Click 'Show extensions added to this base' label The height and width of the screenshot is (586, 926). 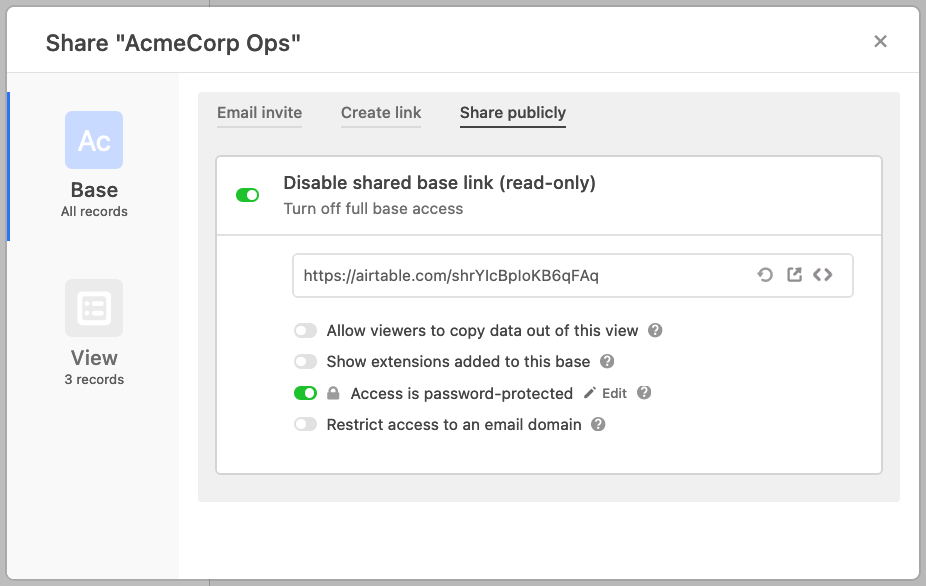pyautogui.click(x=458, y=362)
